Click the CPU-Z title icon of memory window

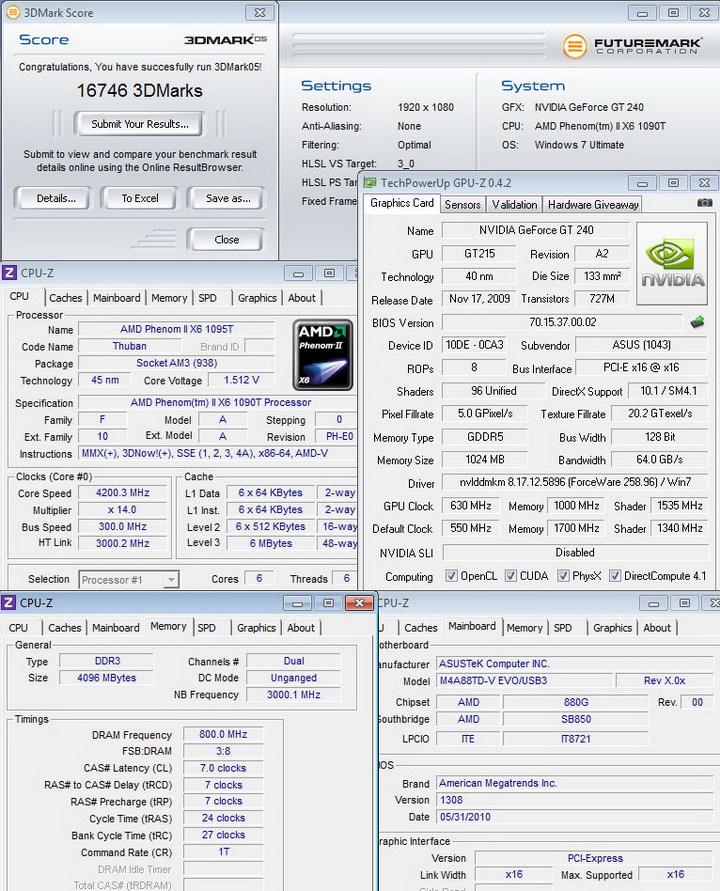click(9, 602)
